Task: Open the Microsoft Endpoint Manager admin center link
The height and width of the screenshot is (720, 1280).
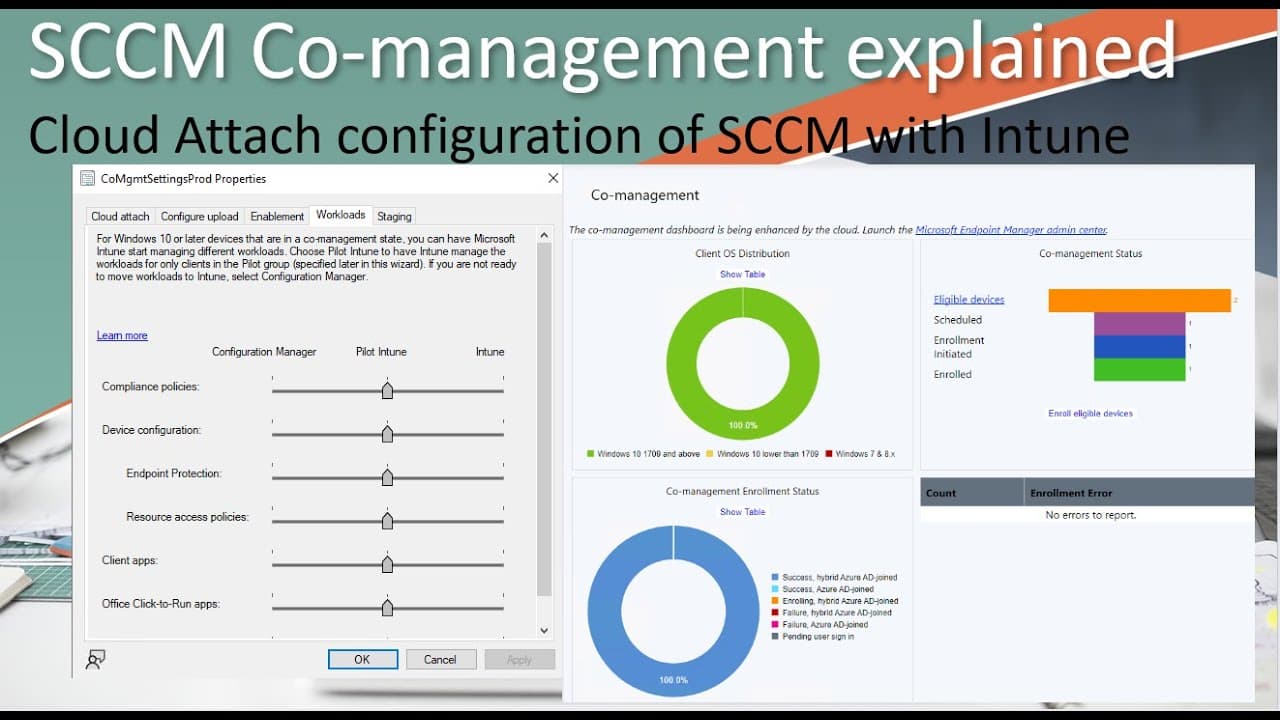Action: (x=1011, y=230)
